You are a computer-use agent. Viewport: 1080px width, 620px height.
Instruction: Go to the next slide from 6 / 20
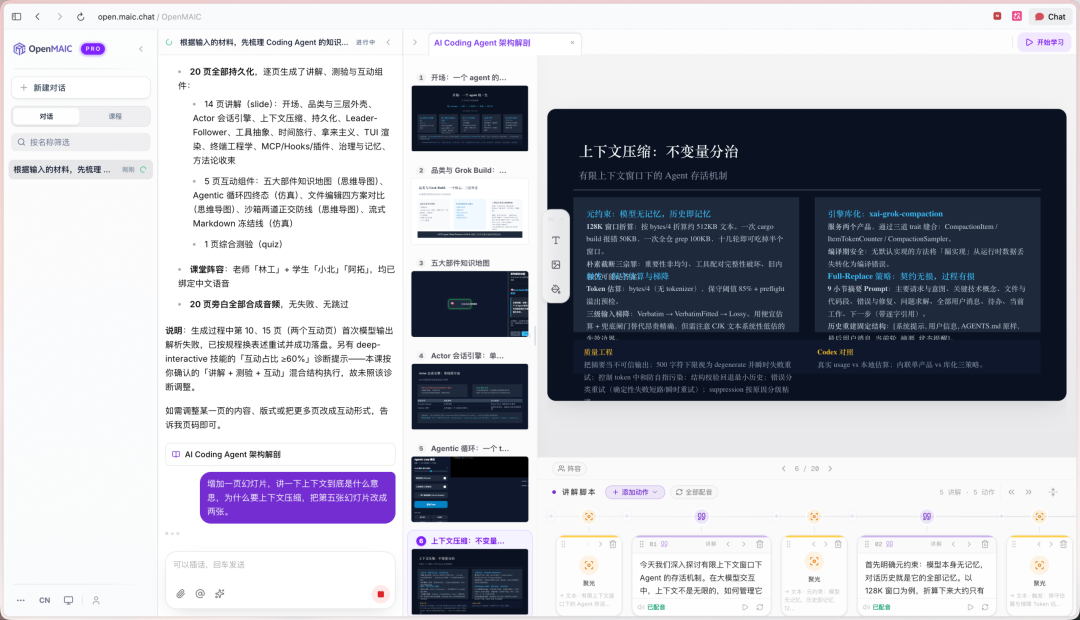pos(830,468)
